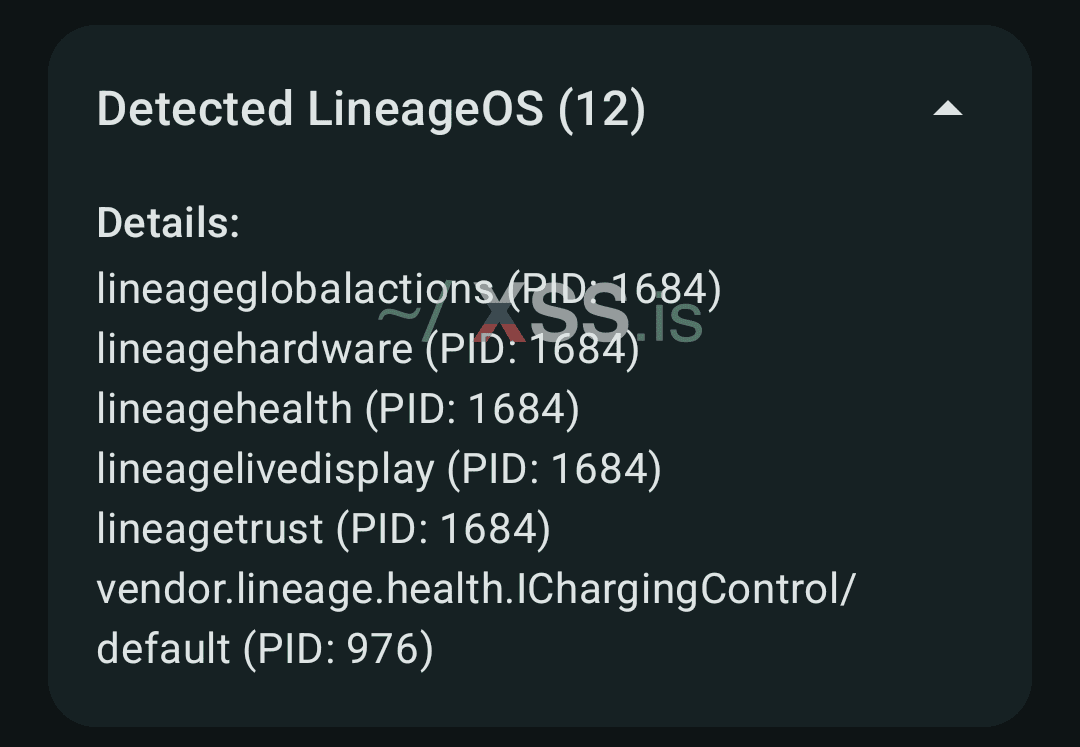Select the "Details:" label

coord(168,223)
